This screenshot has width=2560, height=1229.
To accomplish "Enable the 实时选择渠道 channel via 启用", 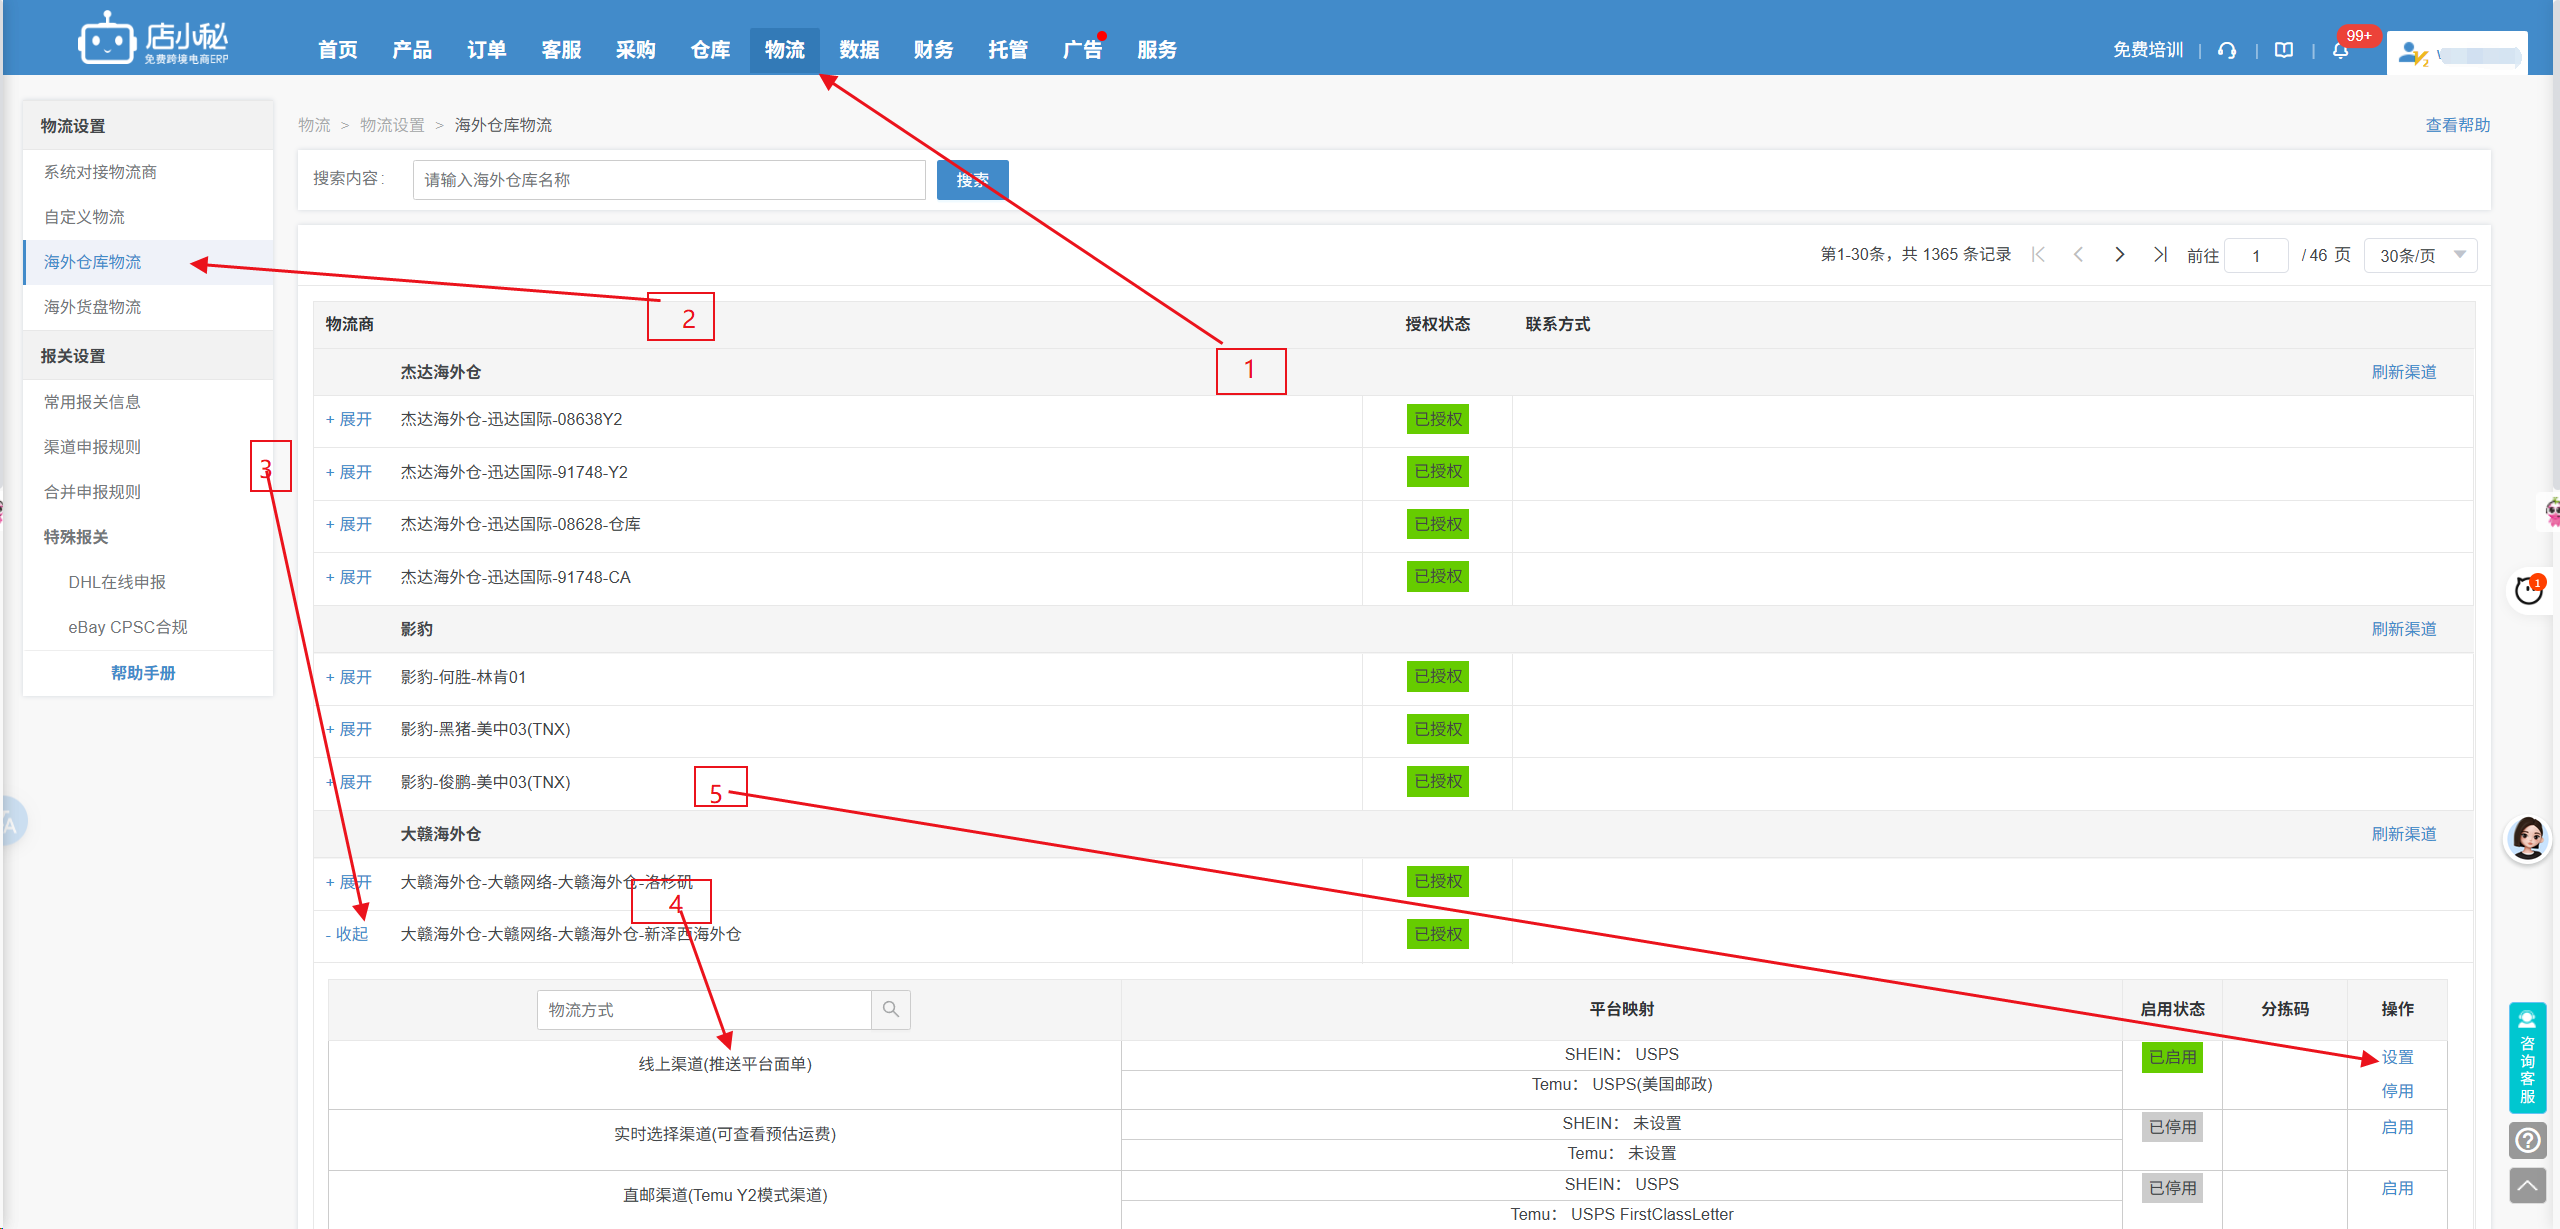I will click(x=2396, y=1127).
